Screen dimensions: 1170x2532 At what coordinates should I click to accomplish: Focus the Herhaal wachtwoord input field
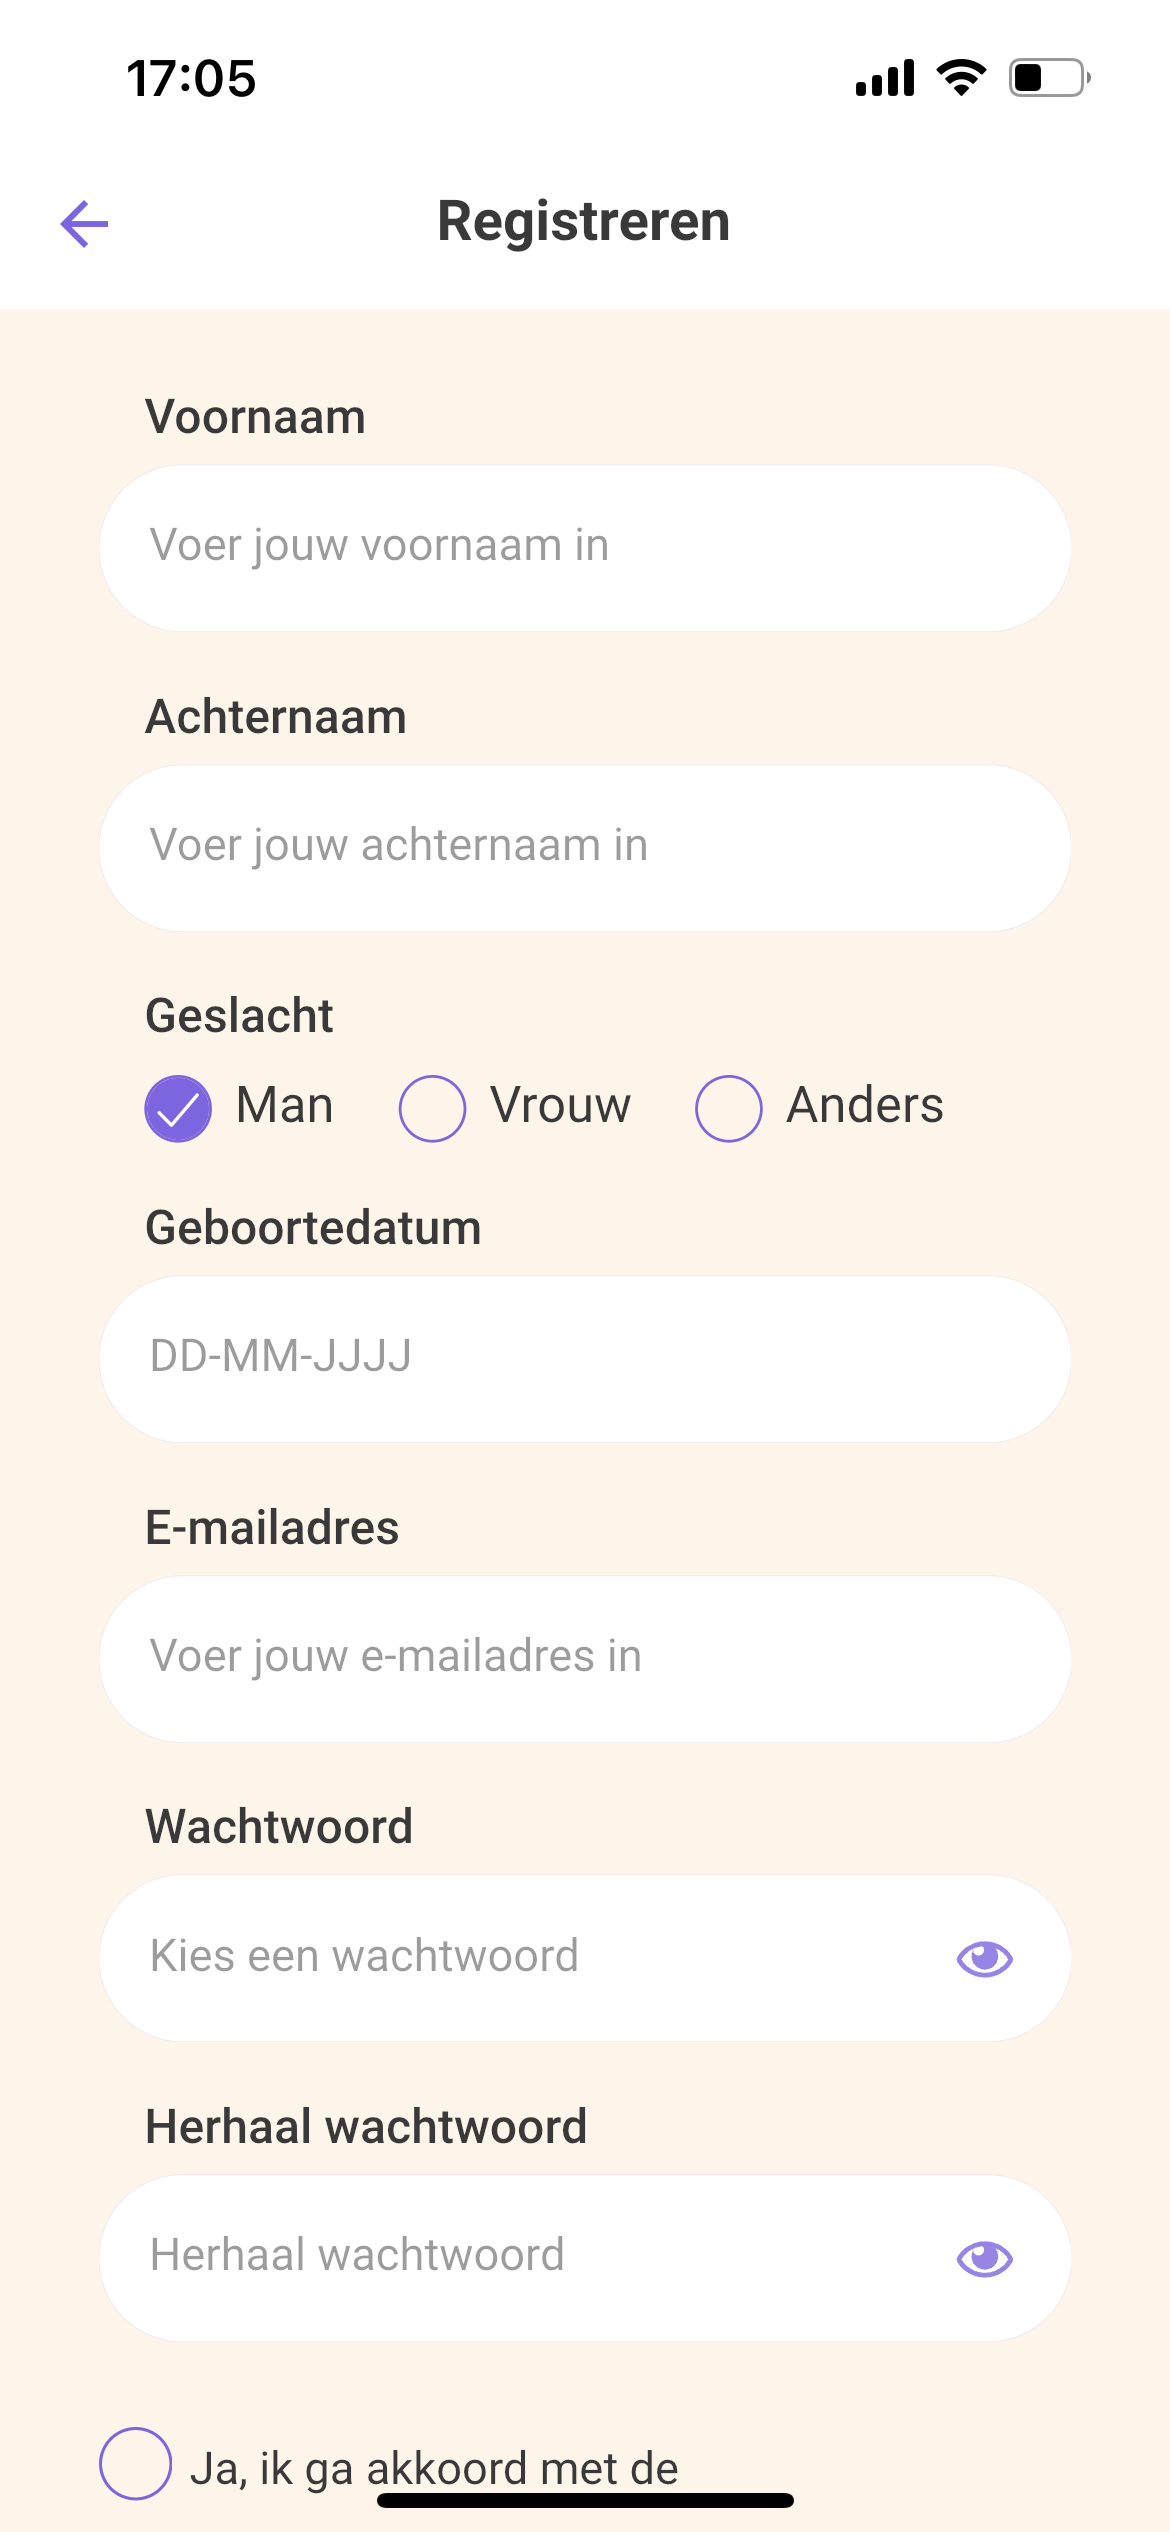520,2258
